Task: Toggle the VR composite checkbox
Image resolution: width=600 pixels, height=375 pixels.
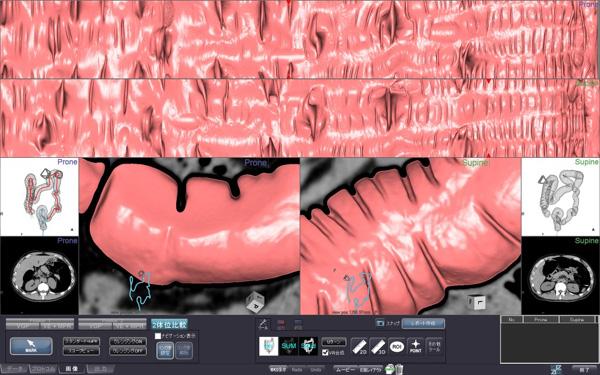Action: [325, 352]
